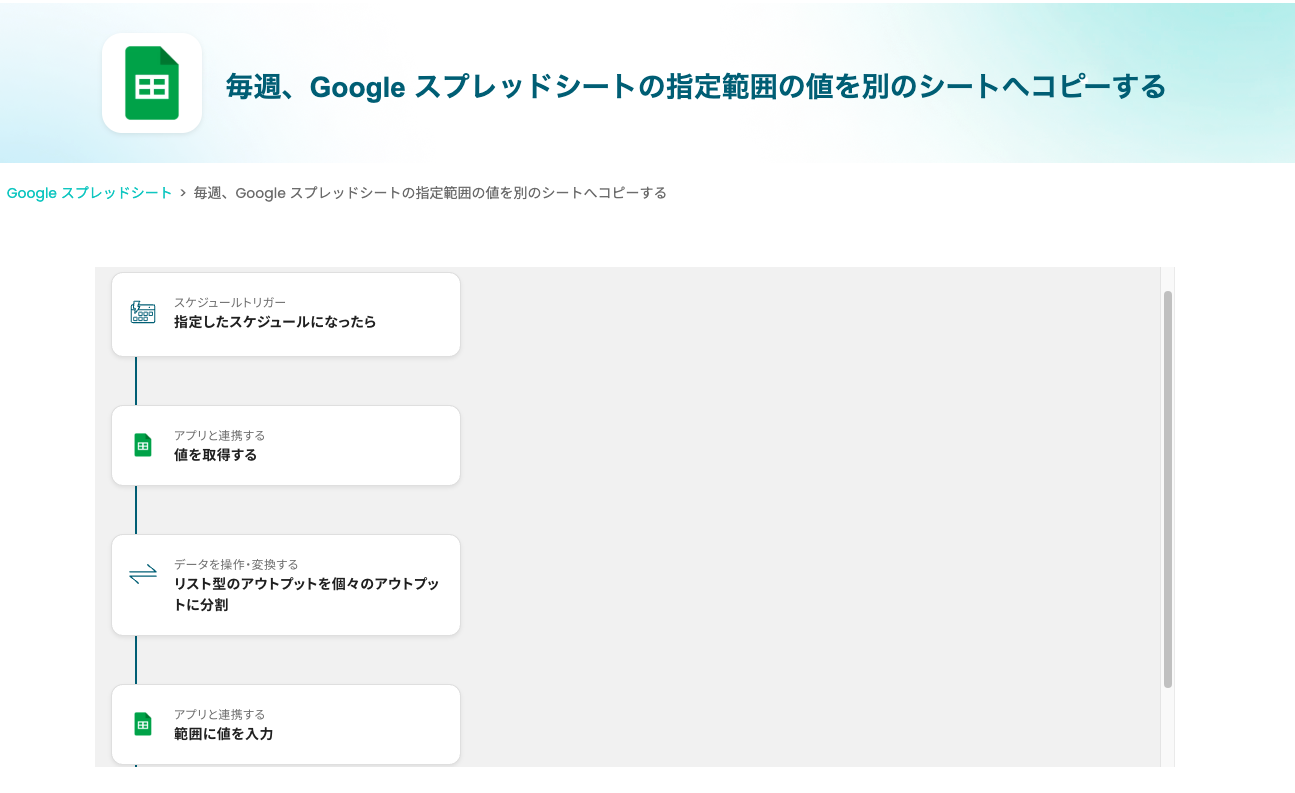Click connector line below the 値を取得する card
This screenshot has width=1295, height=793.
click(136, 510)
